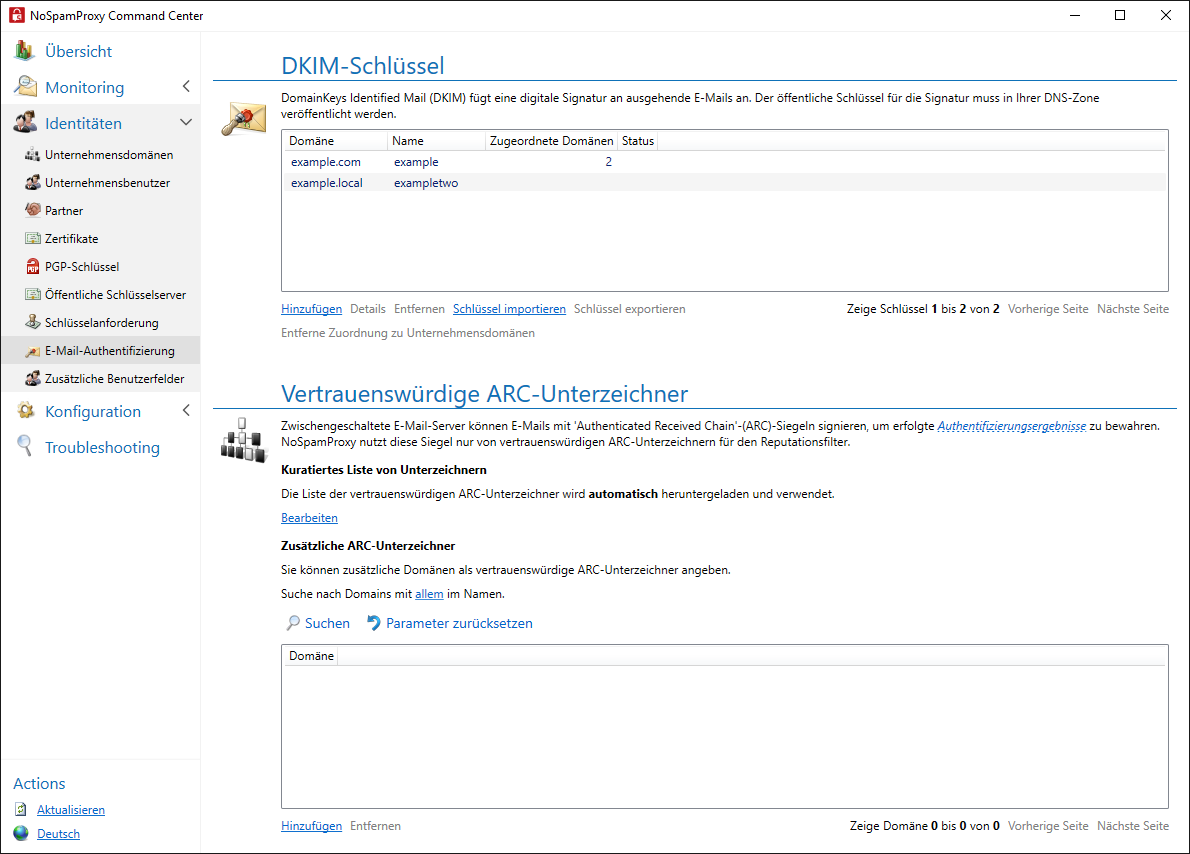Click the Unternehmensdomänen icon
The height and width of the screenshot is (854, 1190).
(x=33, y=155)
